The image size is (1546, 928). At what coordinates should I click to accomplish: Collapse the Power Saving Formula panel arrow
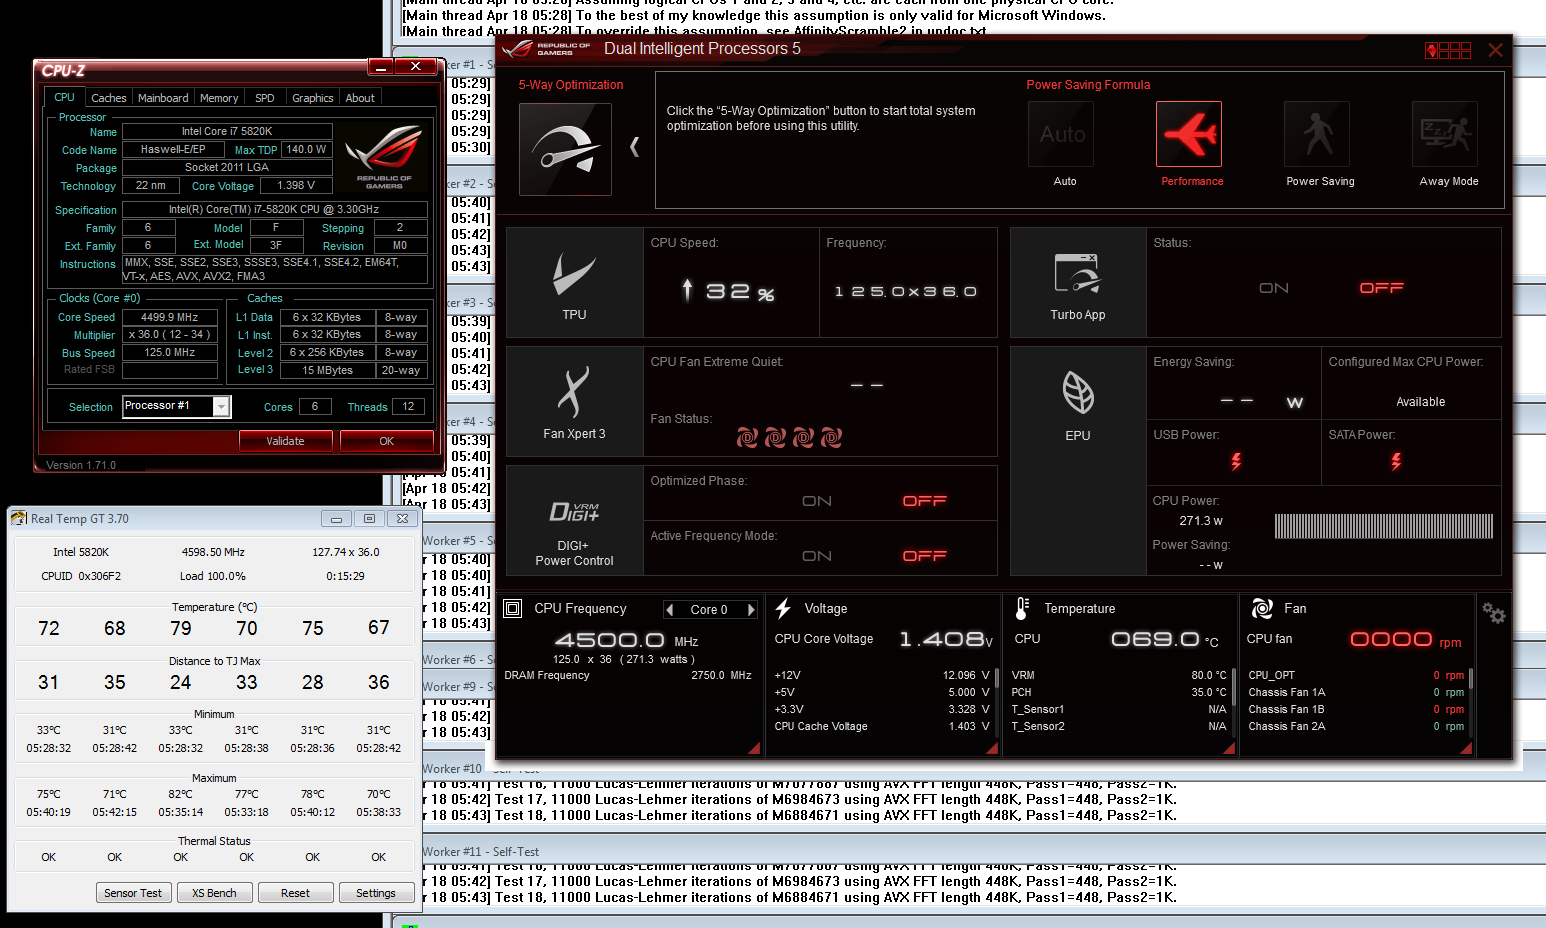(634, 147)
